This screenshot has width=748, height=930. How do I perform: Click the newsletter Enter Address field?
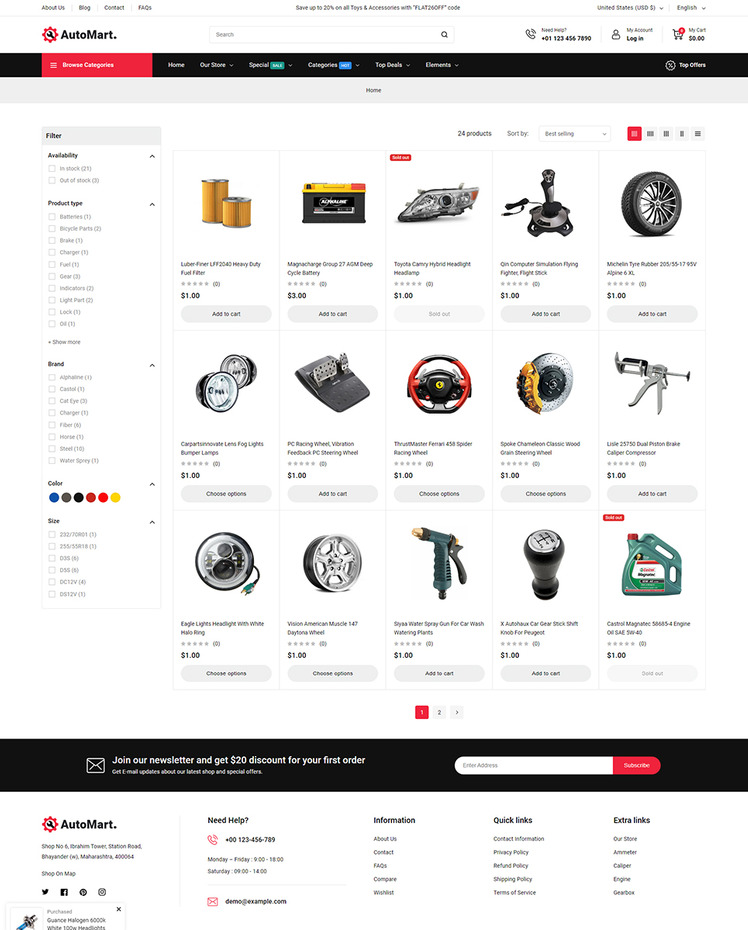534,765
